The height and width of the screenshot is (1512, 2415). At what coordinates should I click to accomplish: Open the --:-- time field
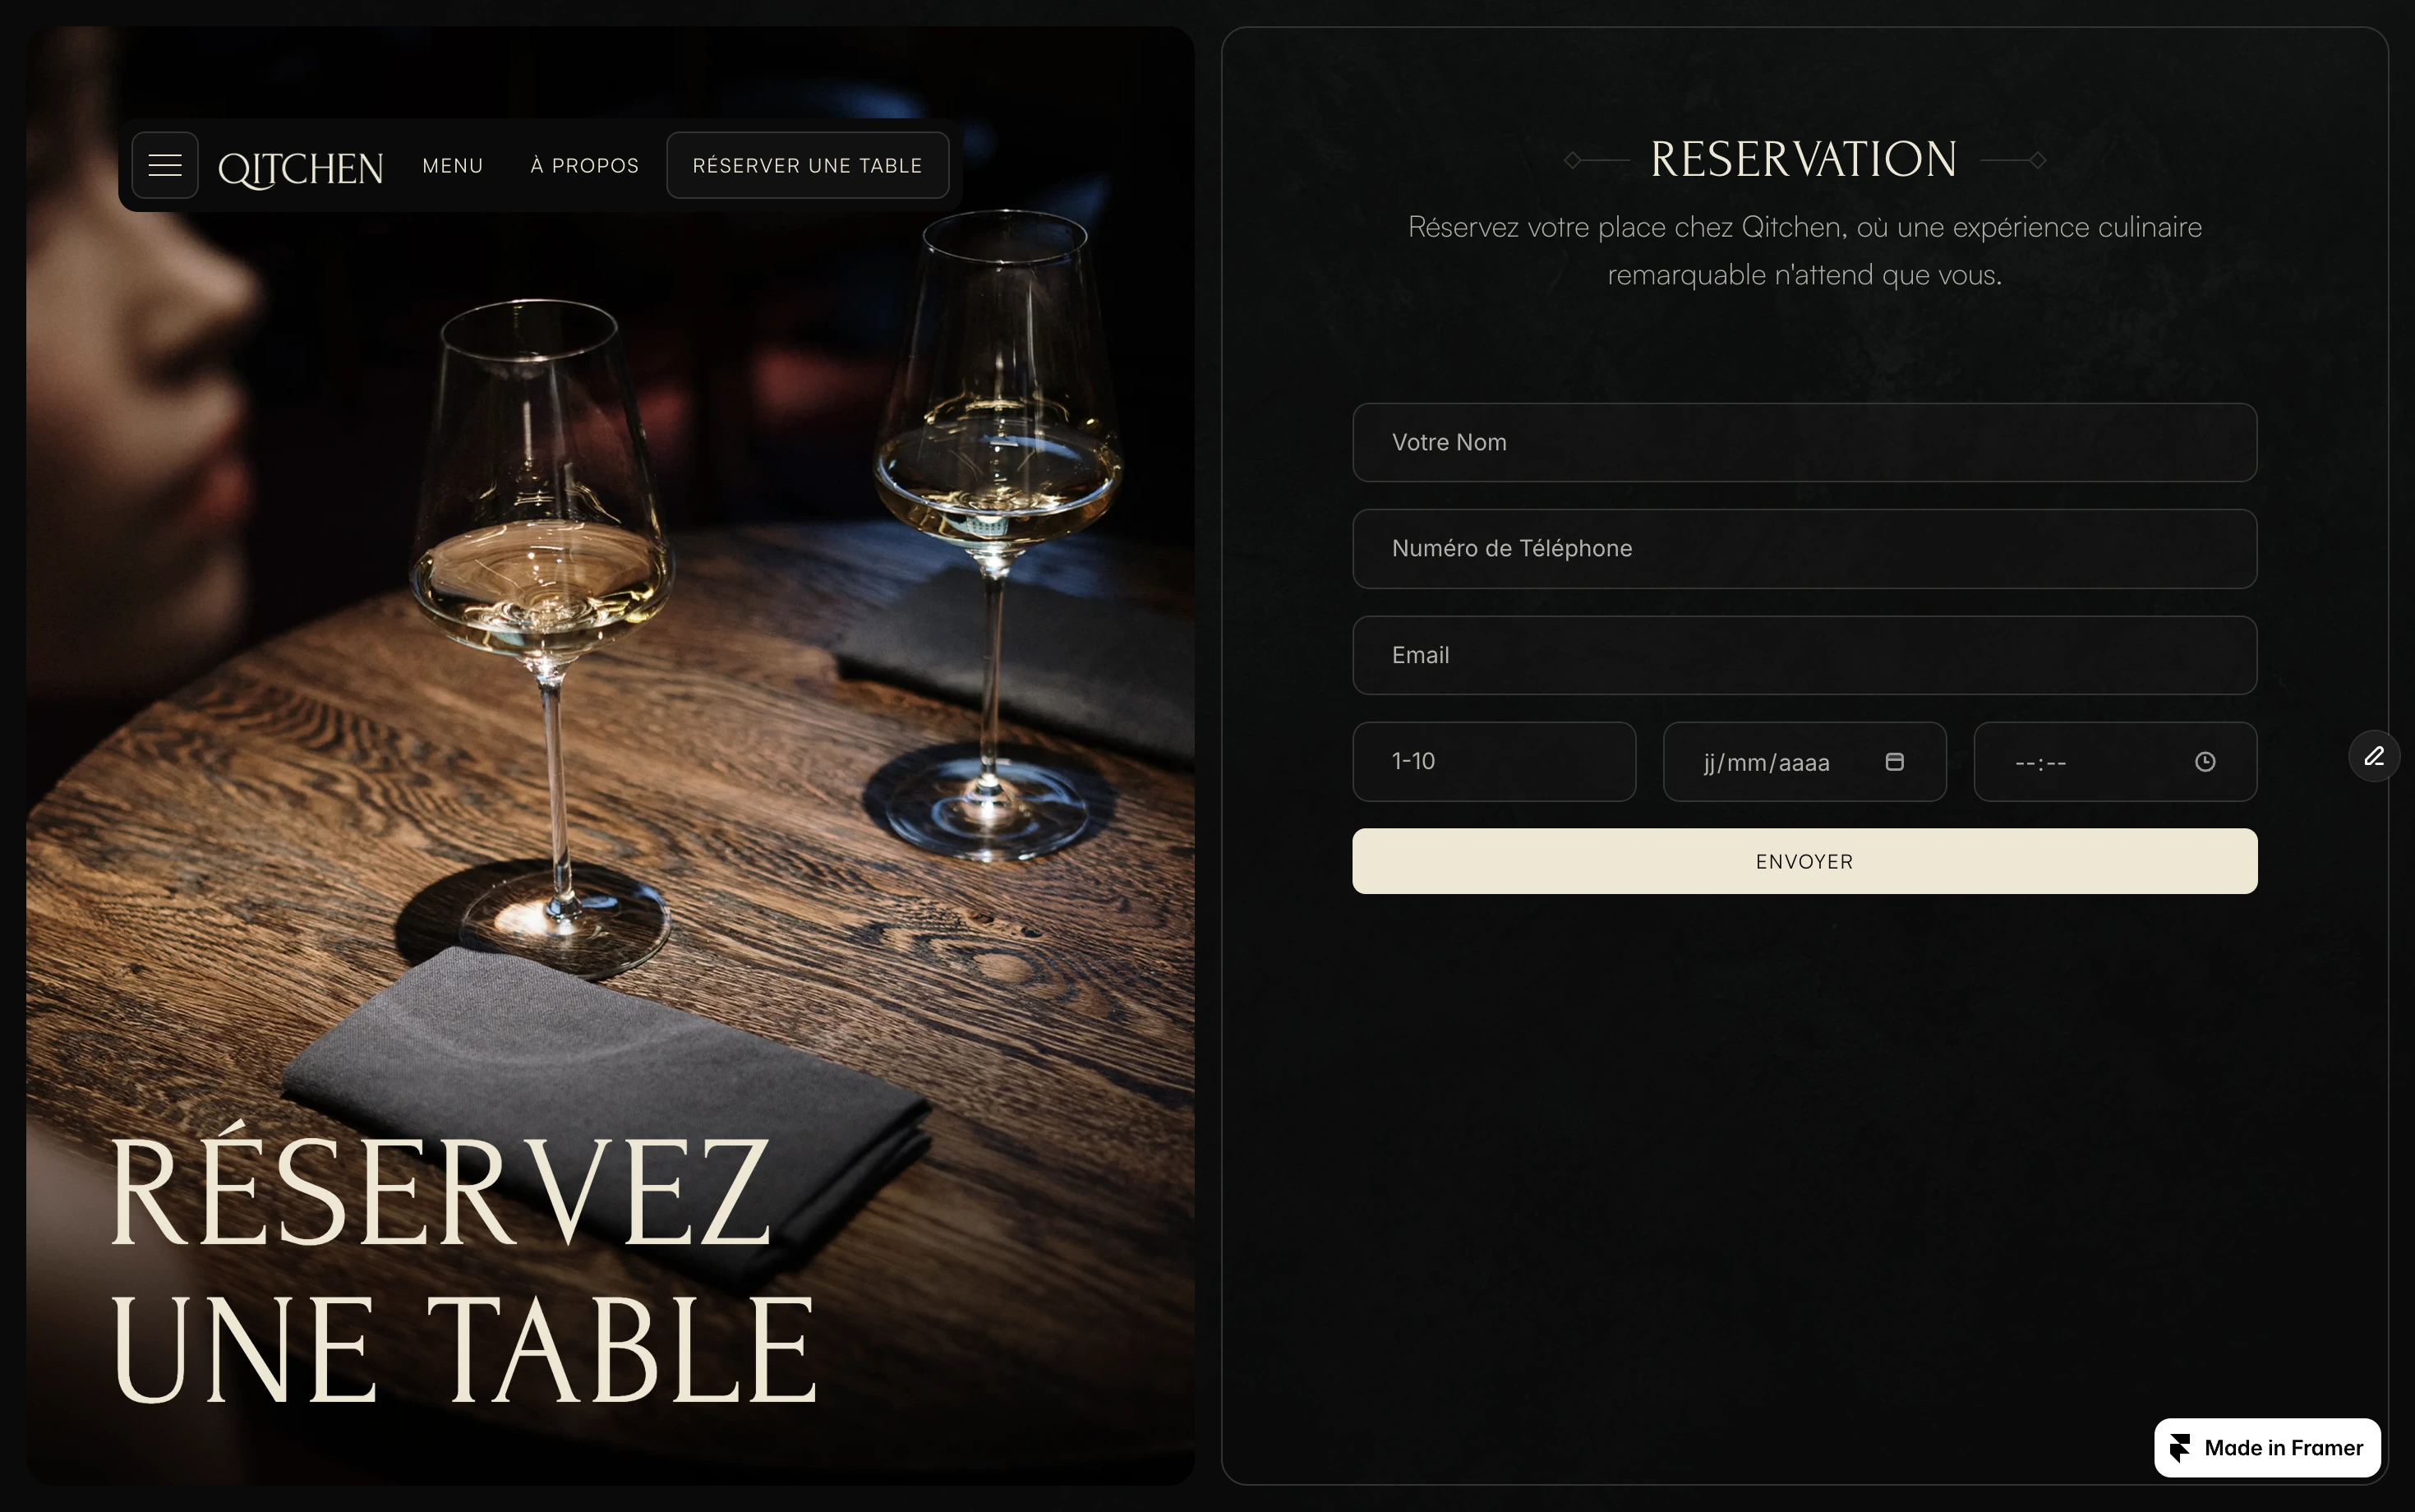click(2115, 762)
